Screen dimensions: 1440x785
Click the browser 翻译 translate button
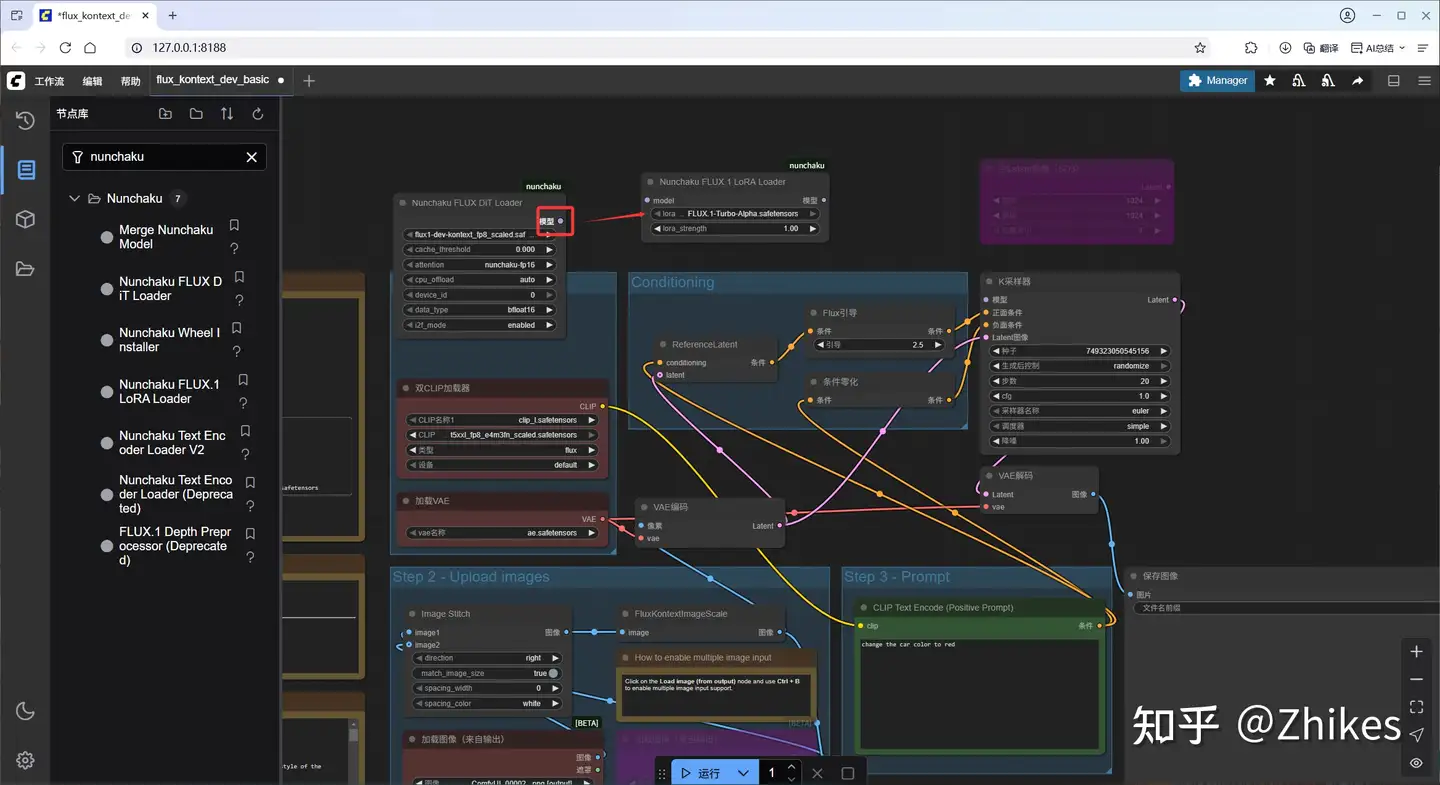1322,48
